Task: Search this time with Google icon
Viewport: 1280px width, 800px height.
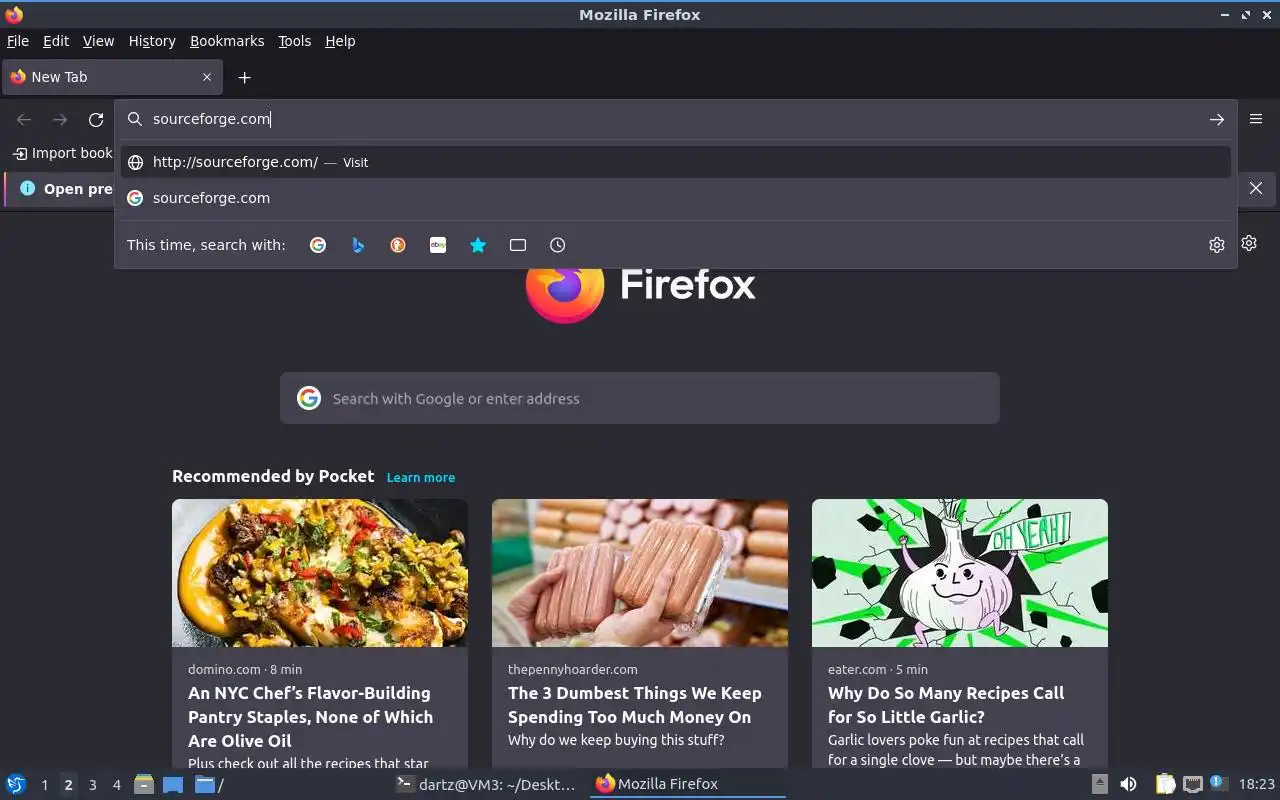Action: point(318,245)
